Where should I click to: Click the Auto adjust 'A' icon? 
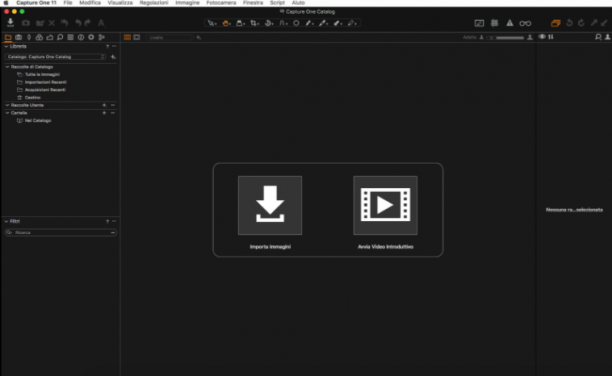pyautogui.click(x=101, y=23)
